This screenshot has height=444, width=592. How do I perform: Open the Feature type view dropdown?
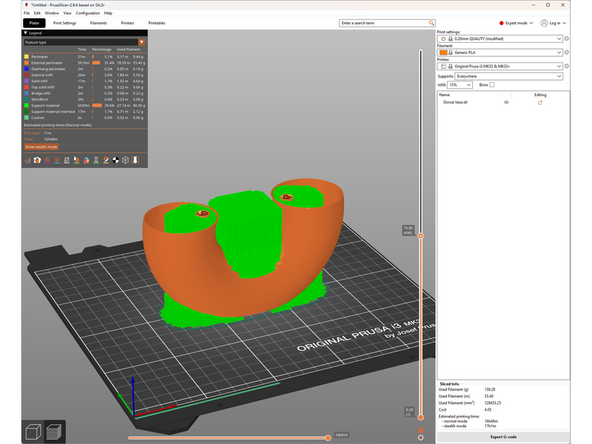pyautogui.click(x=142, y=42)
